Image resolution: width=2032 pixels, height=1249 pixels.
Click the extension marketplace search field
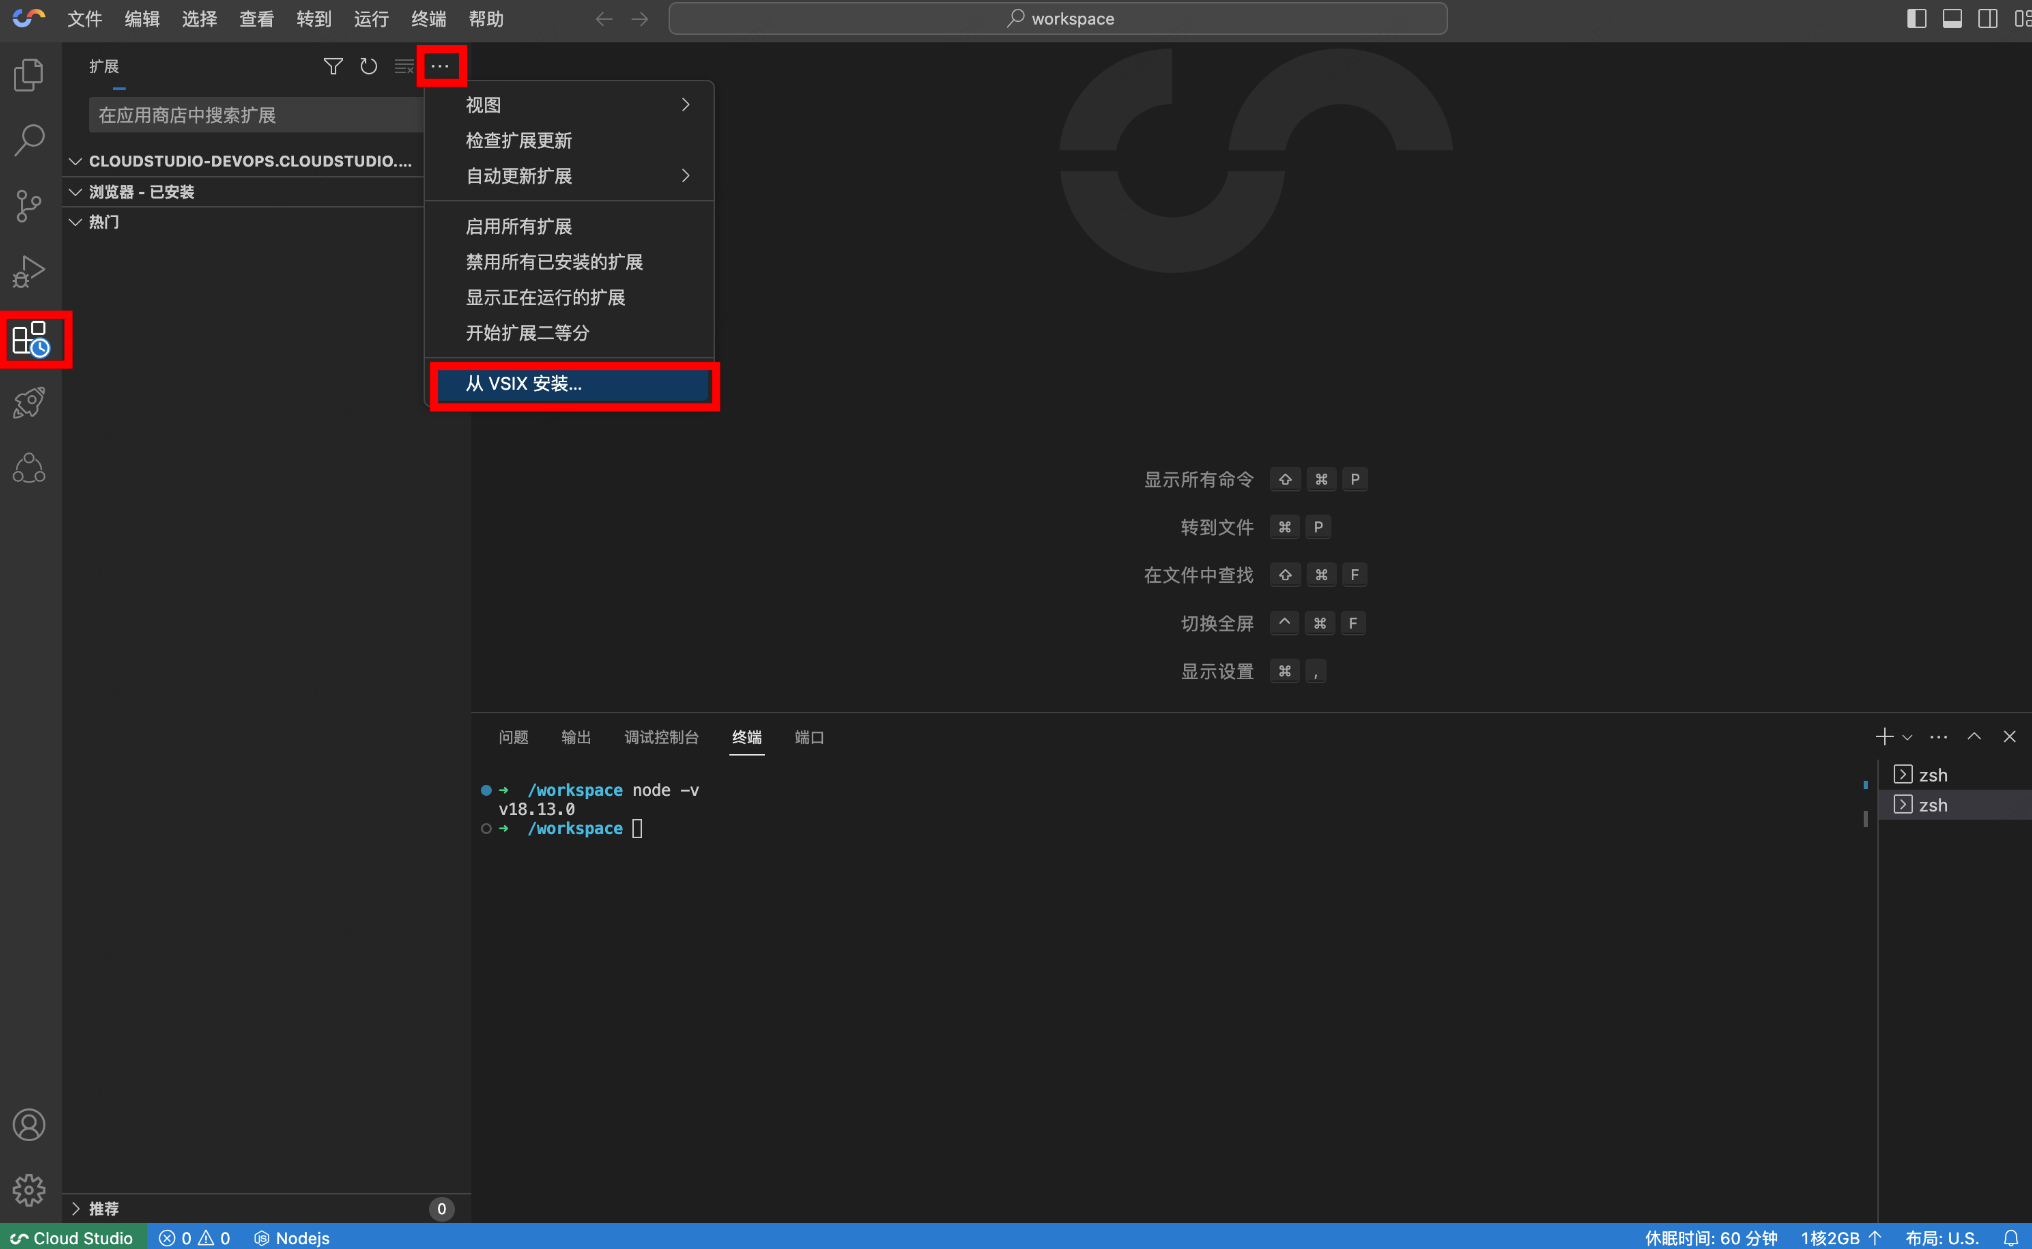click(x=255, y=115)
